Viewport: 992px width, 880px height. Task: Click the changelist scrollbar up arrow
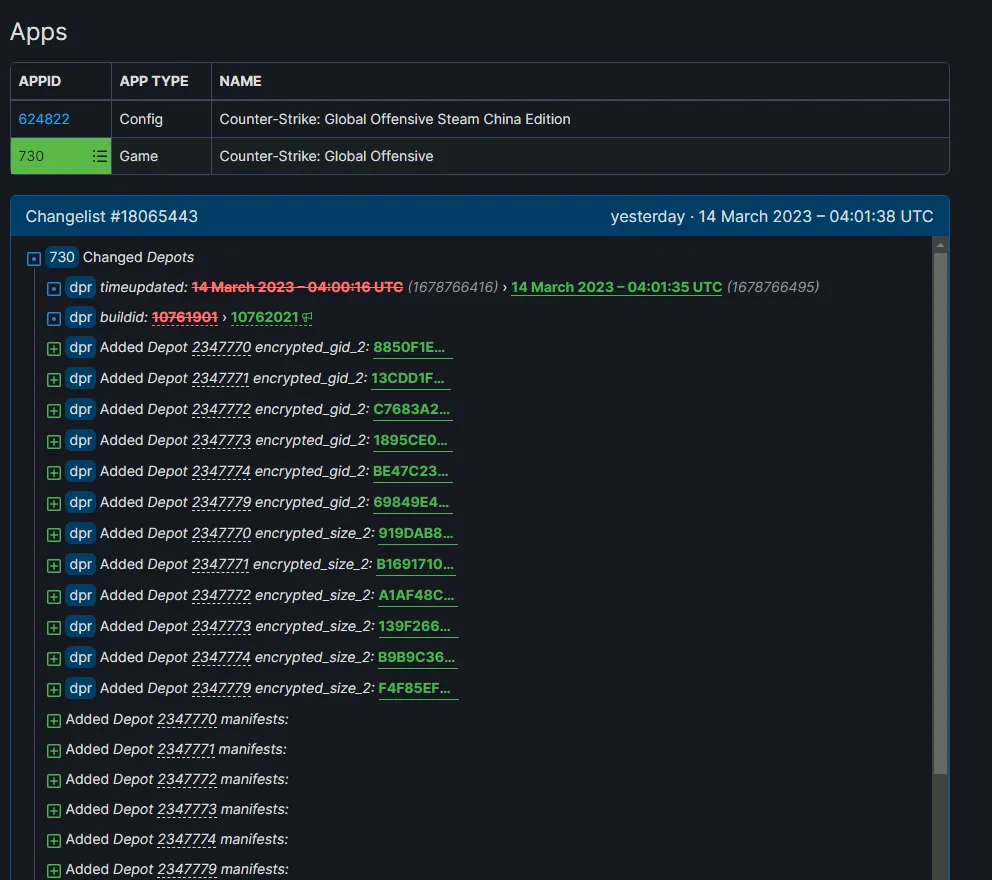[940, 245]
